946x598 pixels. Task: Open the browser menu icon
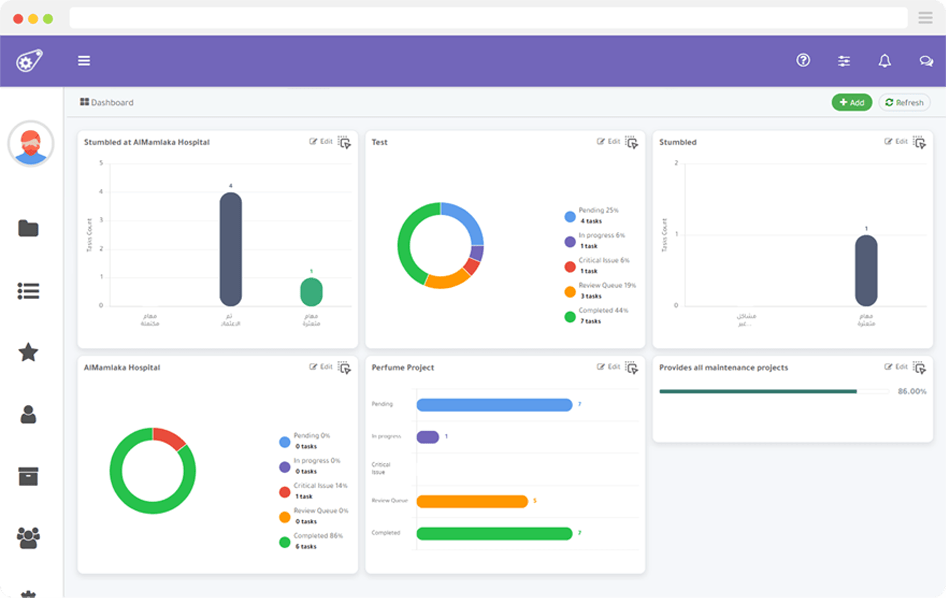924,16
